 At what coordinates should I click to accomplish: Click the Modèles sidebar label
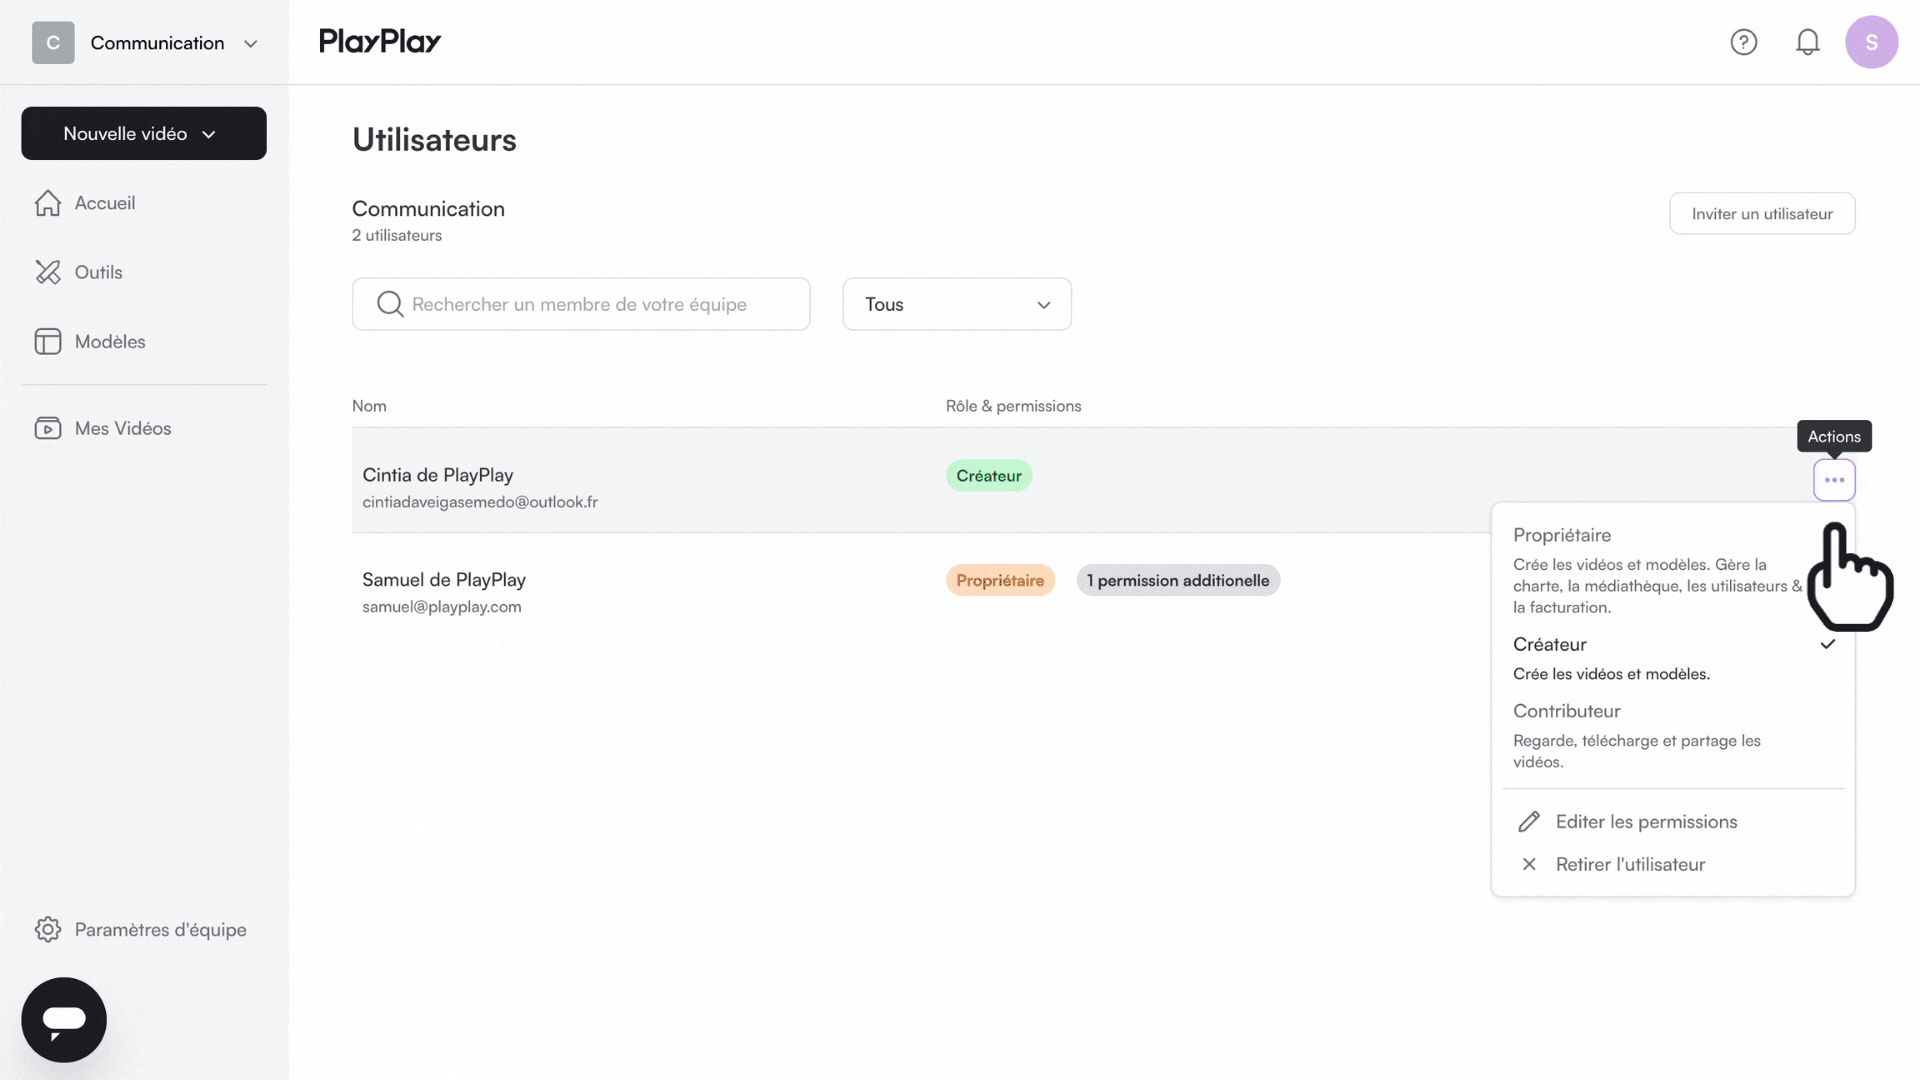pyautogui.click(x=110, y=342)
